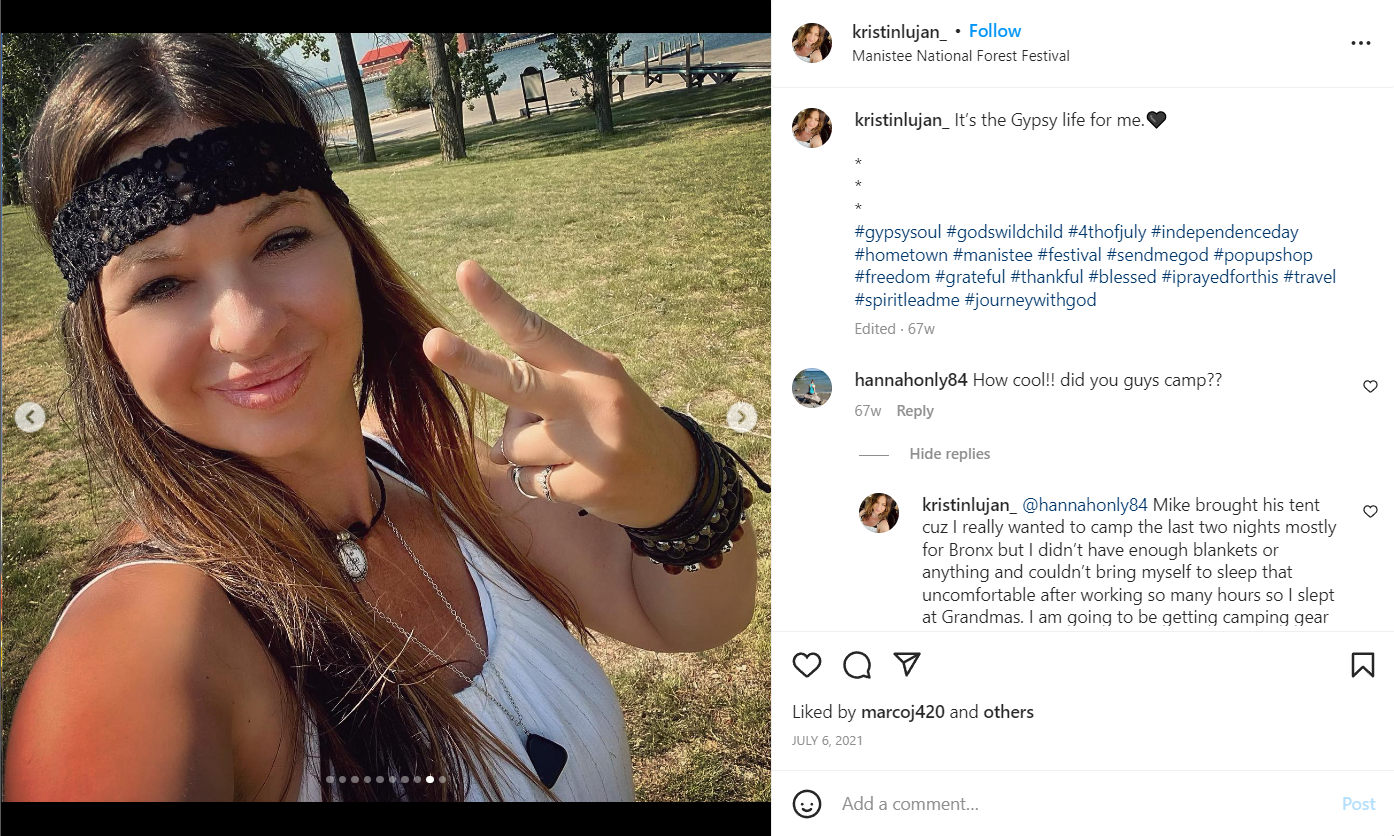This screenshot has width=1394, height=836.
Task: Select the first carousel dot indicator
Action: click(330, 779)
